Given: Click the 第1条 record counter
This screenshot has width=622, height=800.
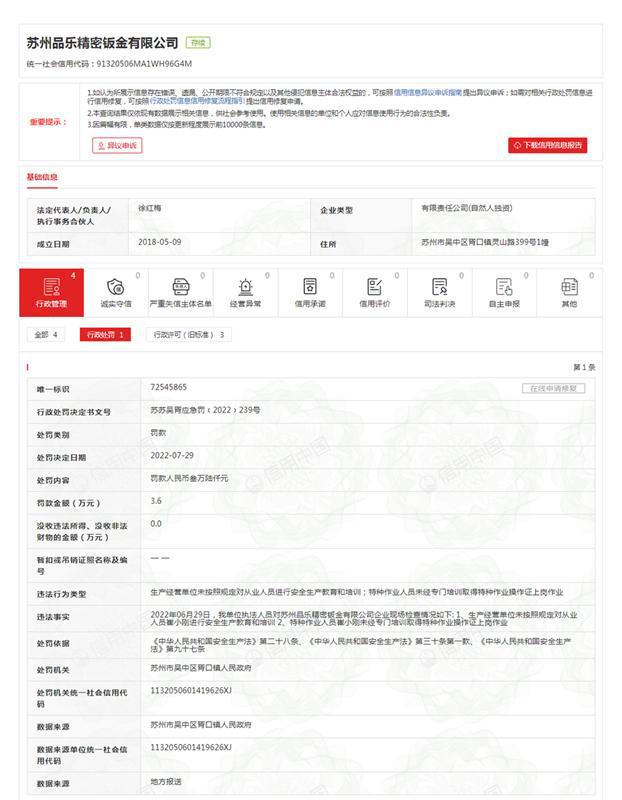Looking at the screenshot, I should coord(584,367).
